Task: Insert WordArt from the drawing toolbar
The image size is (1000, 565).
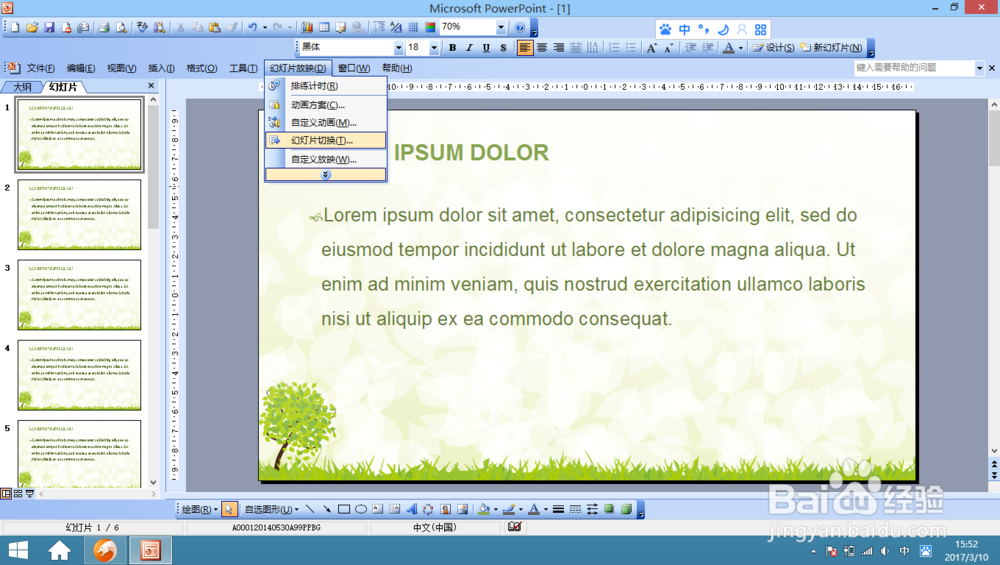Action: pos(411,509)
